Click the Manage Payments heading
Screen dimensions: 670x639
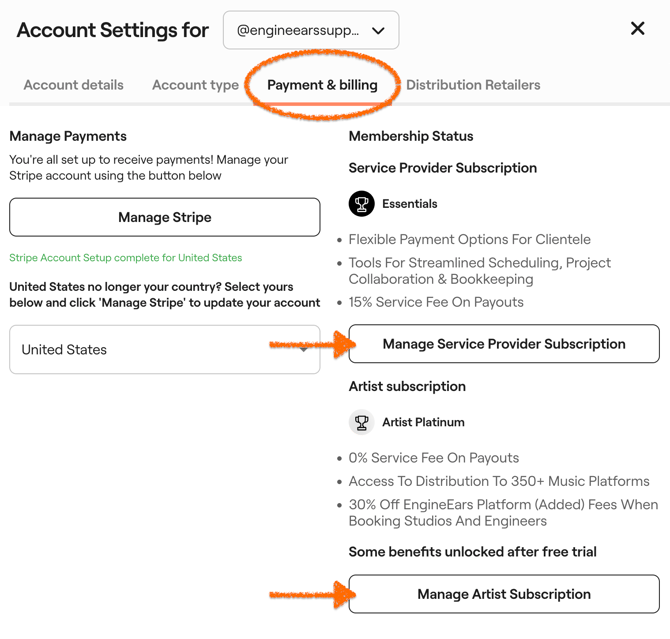click(68, 136)
